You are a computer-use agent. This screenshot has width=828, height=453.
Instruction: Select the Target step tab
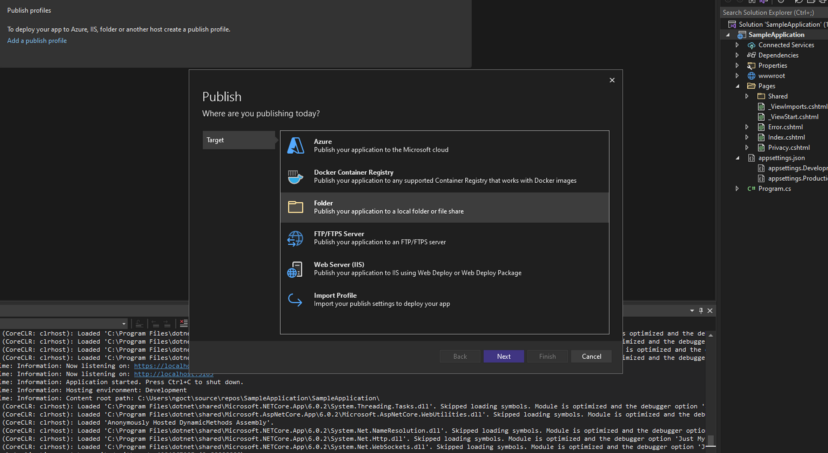(238, 140)
